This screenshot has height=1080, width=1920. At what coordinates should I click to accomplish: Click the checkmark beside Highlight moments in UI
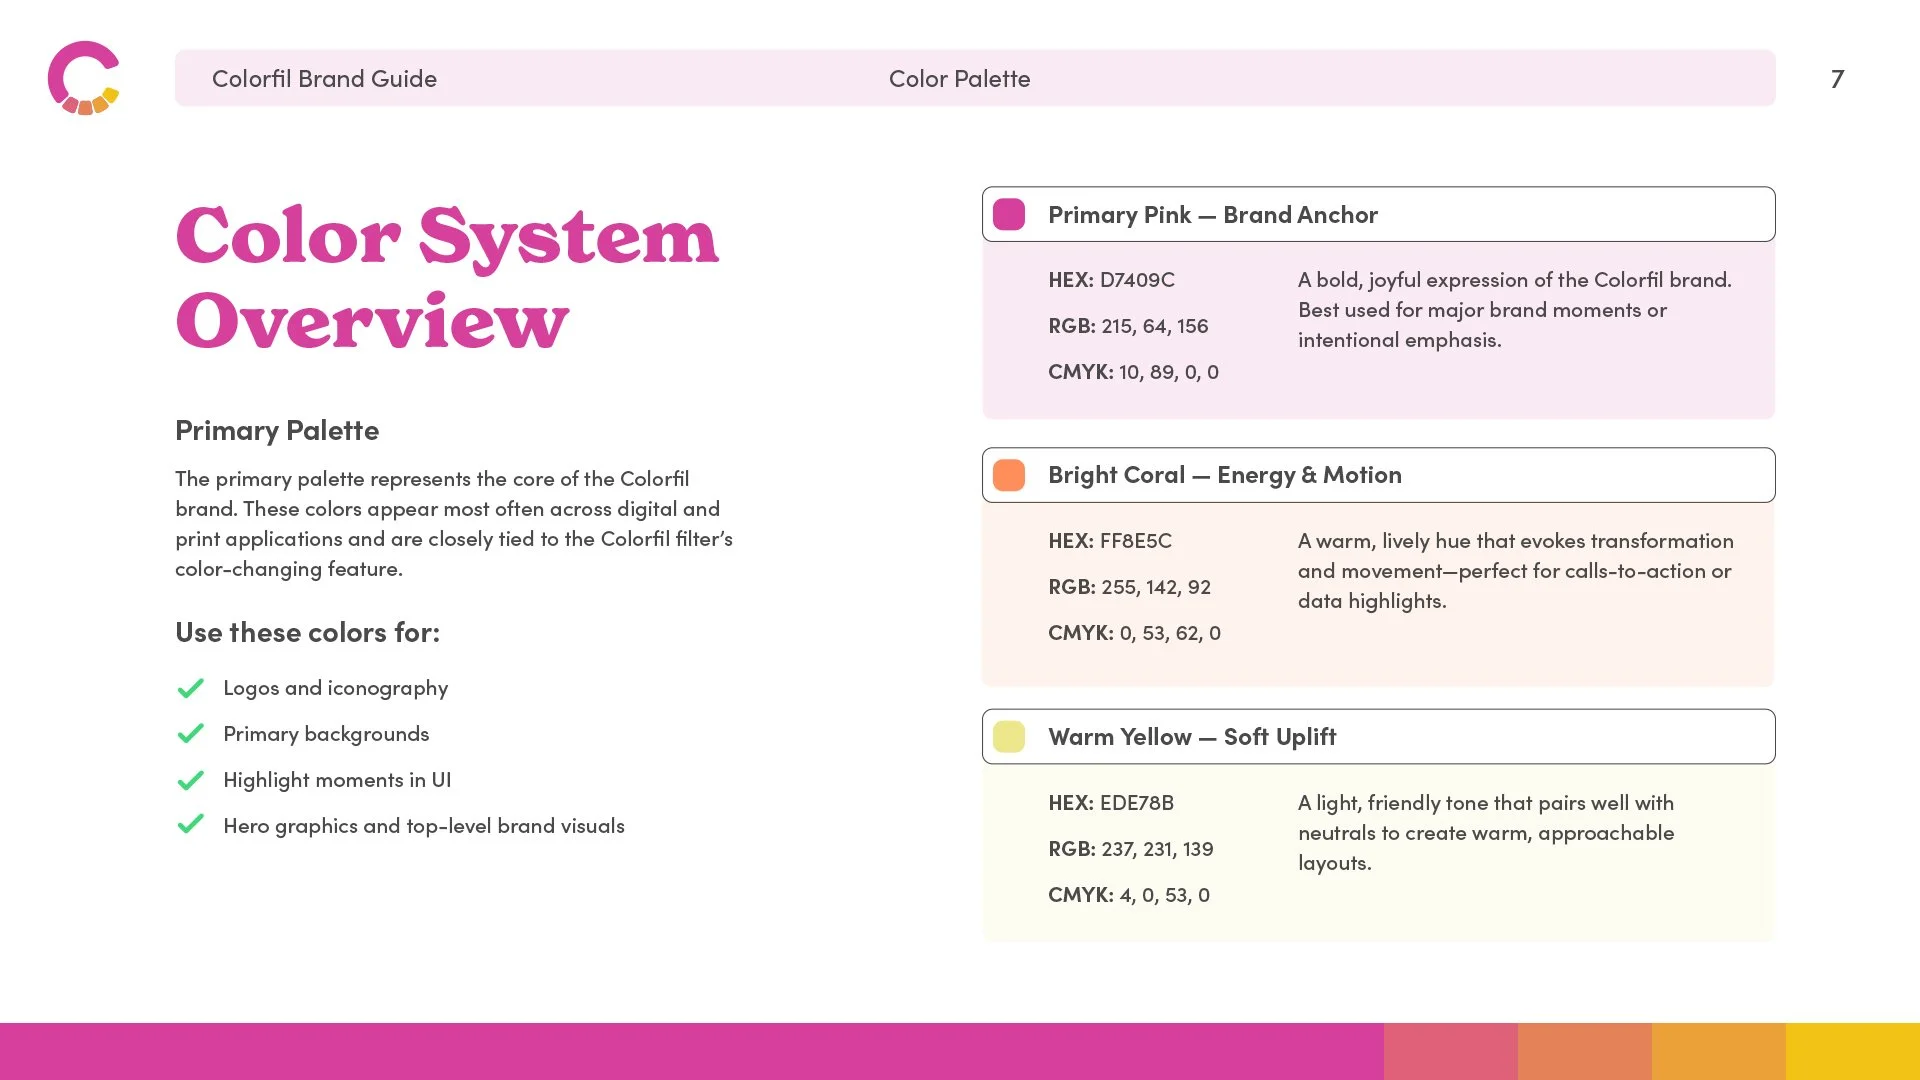(x=190, y=780)
